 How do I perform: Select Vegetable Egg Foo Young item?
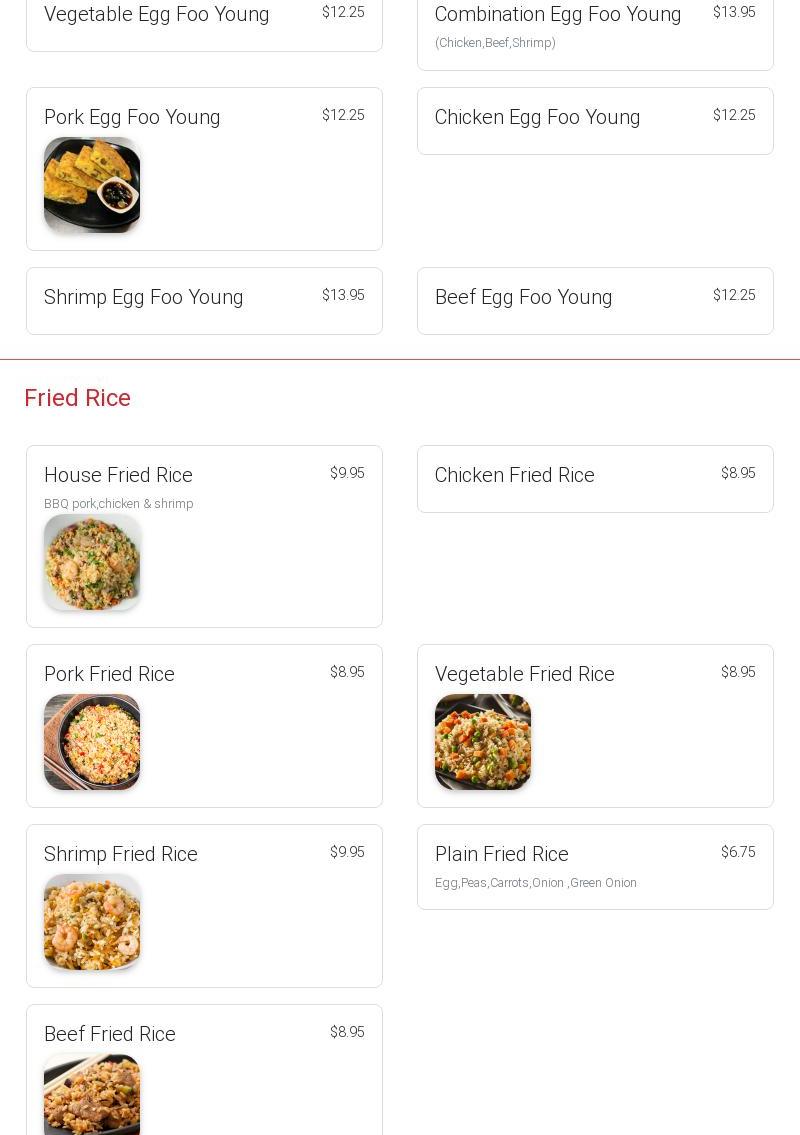157,15
